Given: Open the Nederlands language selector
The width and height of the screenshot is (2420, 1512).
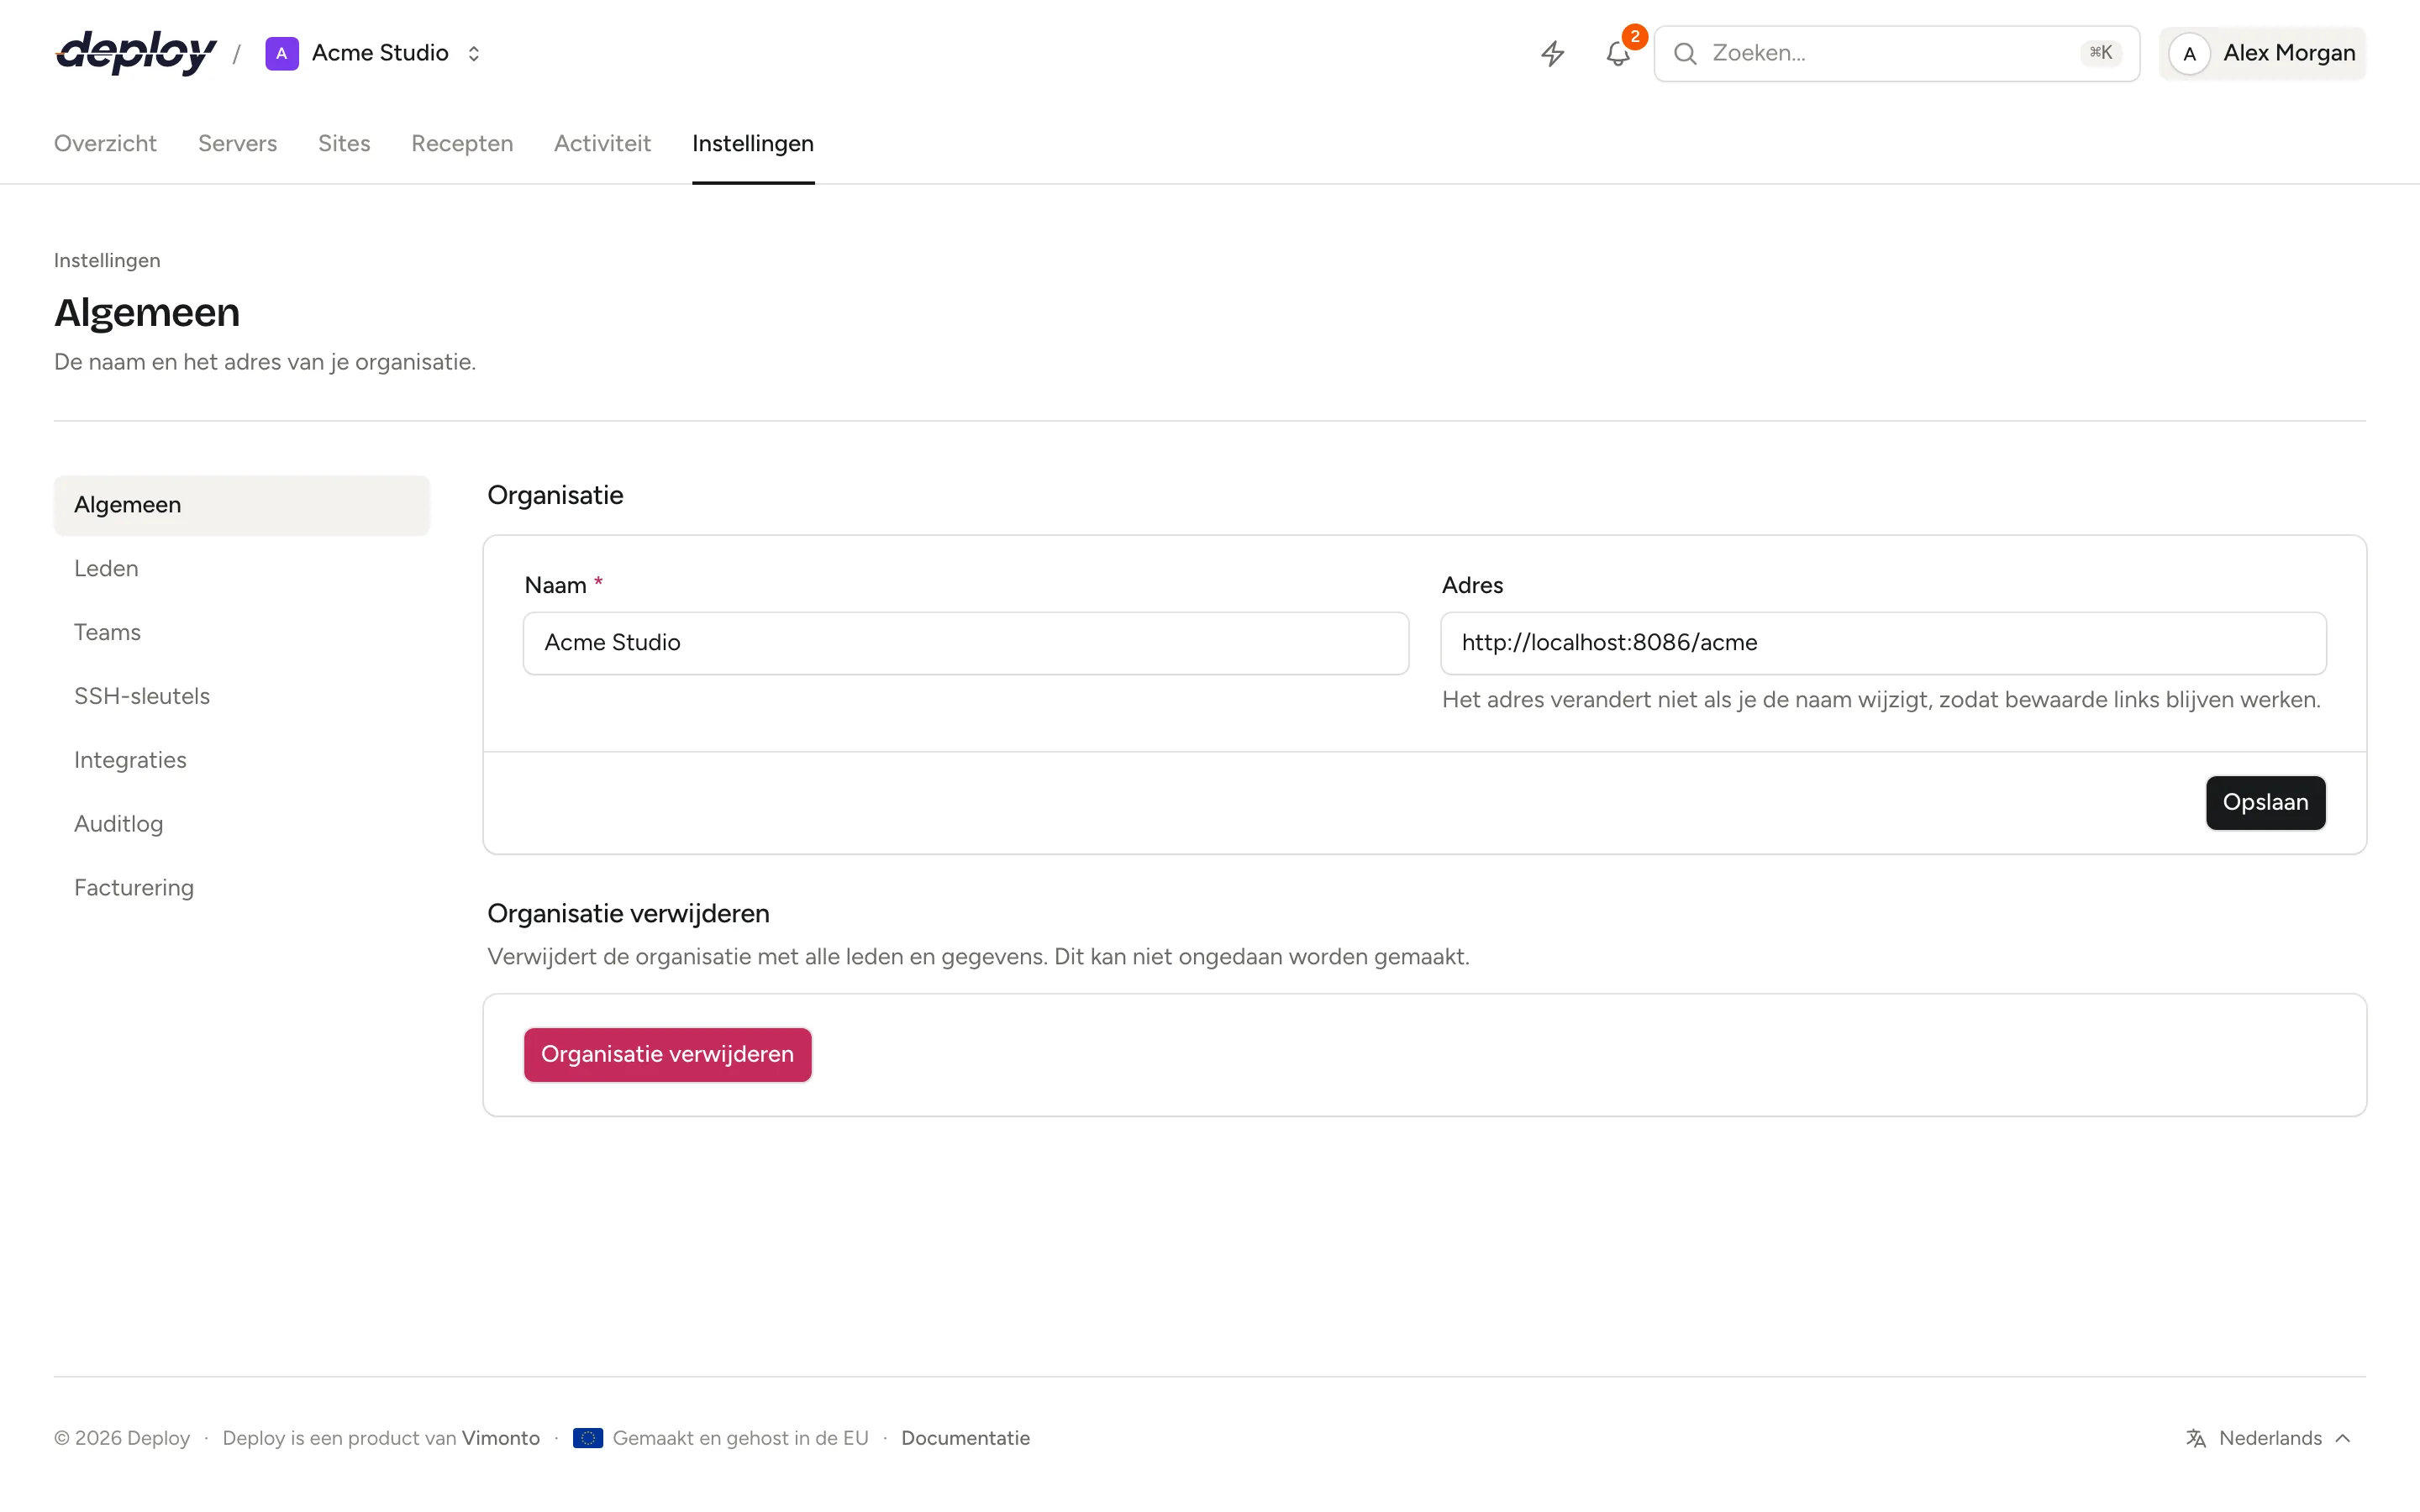Looking at the screenshot, I should click(x=2268, y=1438).
